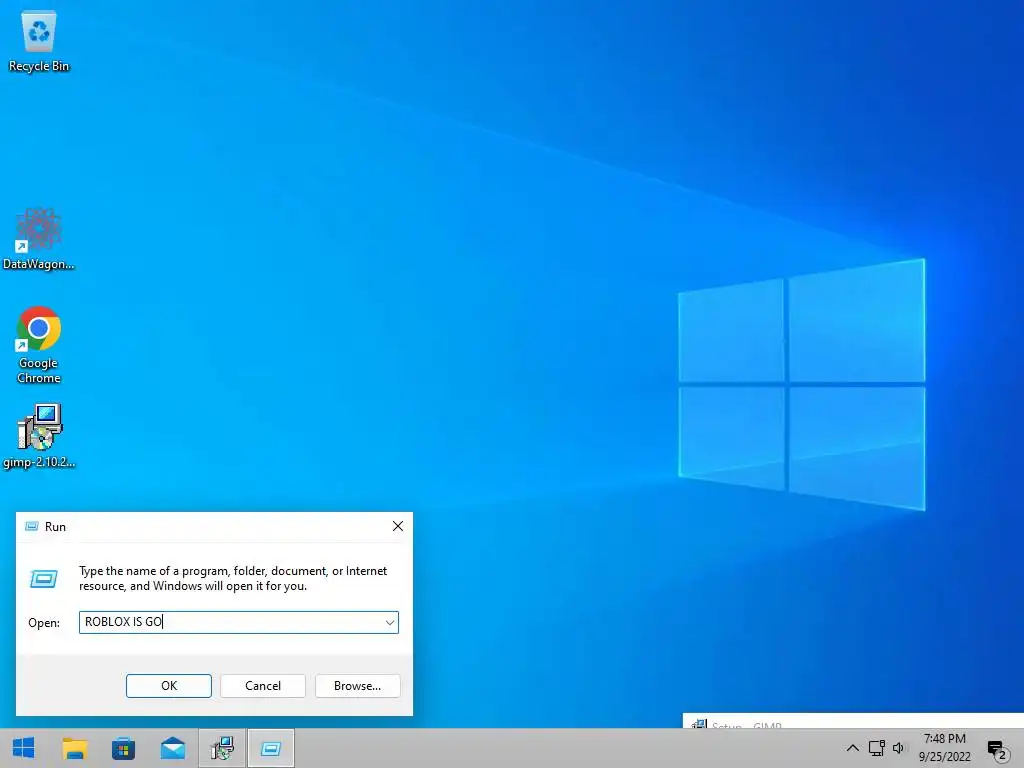The width and height of the screenshot is (1024, 768).
Task: Open the Mail app from the taskbar
Action: [x=172, y=748]
